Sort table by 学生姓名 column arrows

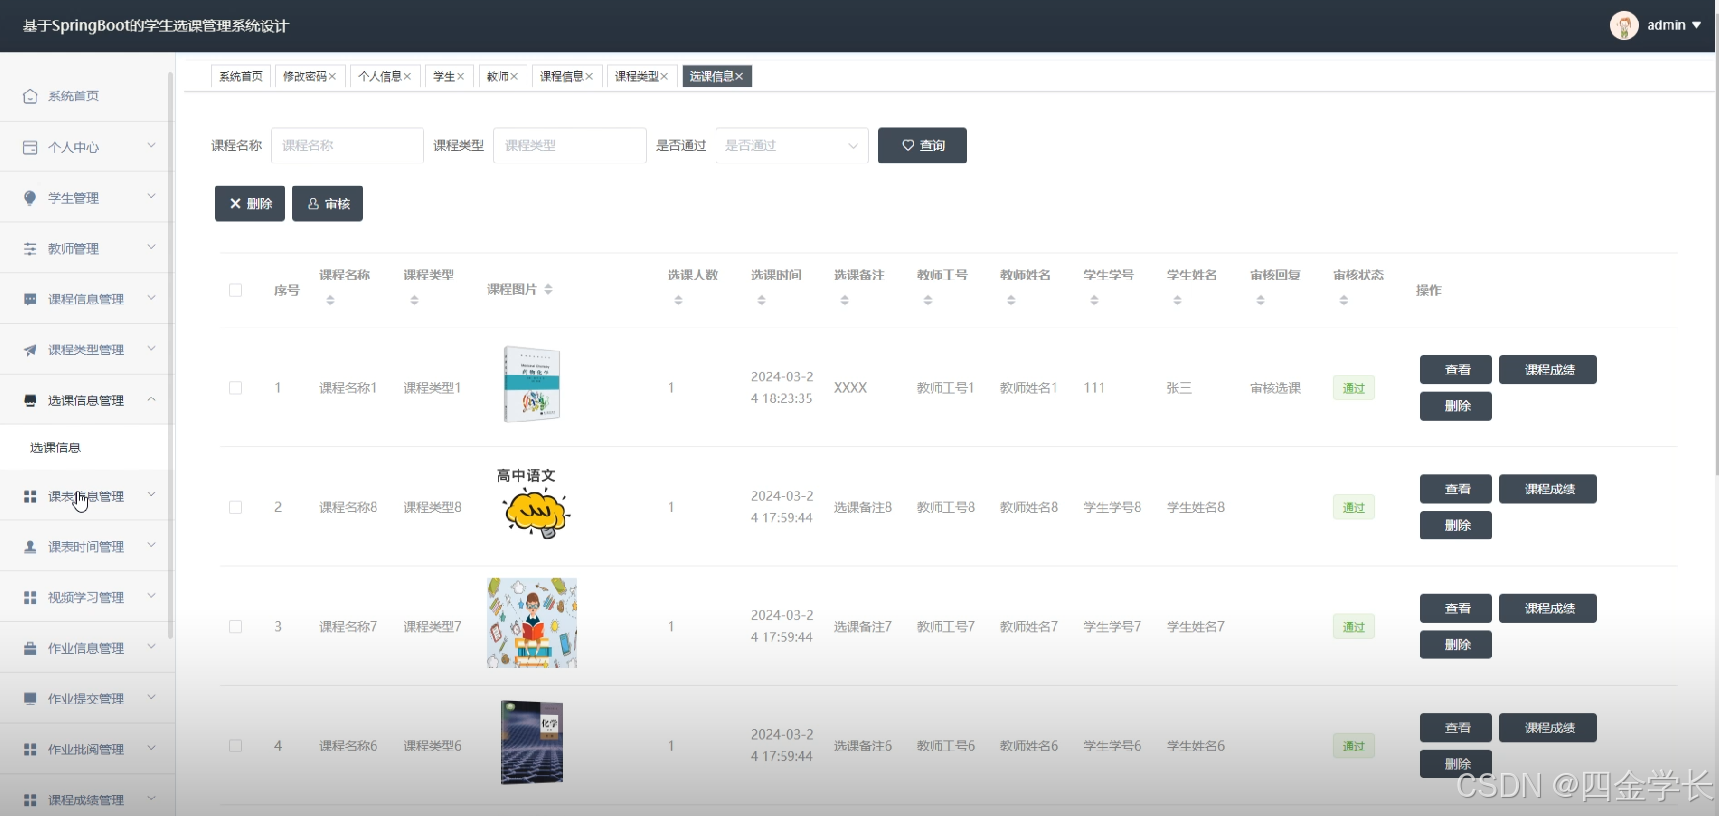point(1177,300)
